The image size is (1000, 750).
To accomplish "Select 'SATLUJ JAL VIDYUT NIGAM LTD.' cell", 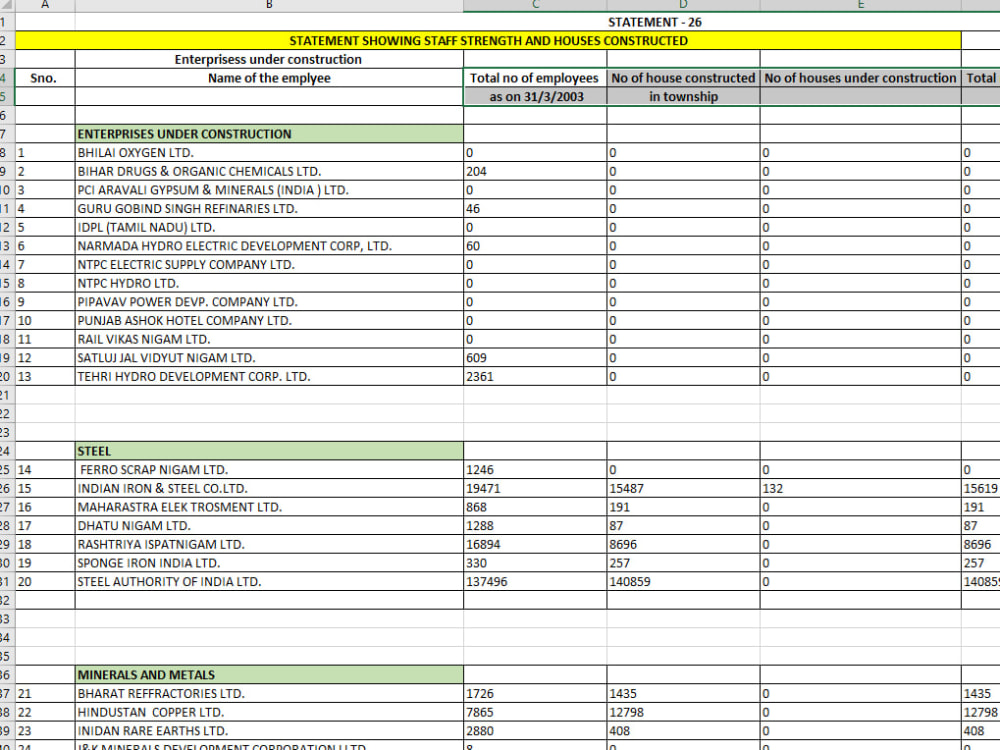I will click(x=269, y=358).
